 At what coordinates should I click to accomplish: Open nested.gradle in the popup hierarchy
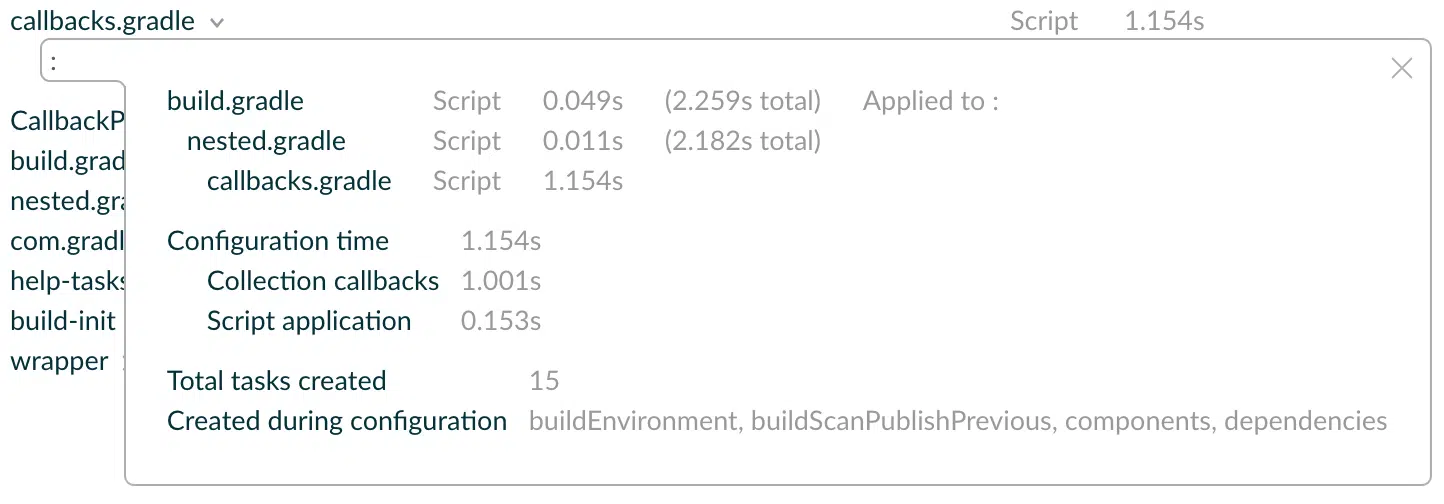click(x=266, y=141)
